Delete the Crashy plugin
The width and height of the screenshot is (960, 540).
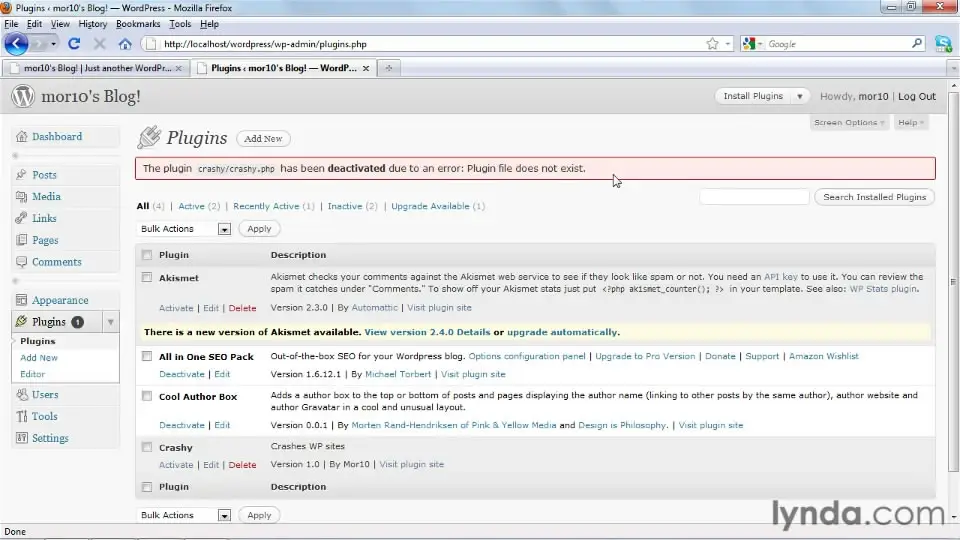242,465
